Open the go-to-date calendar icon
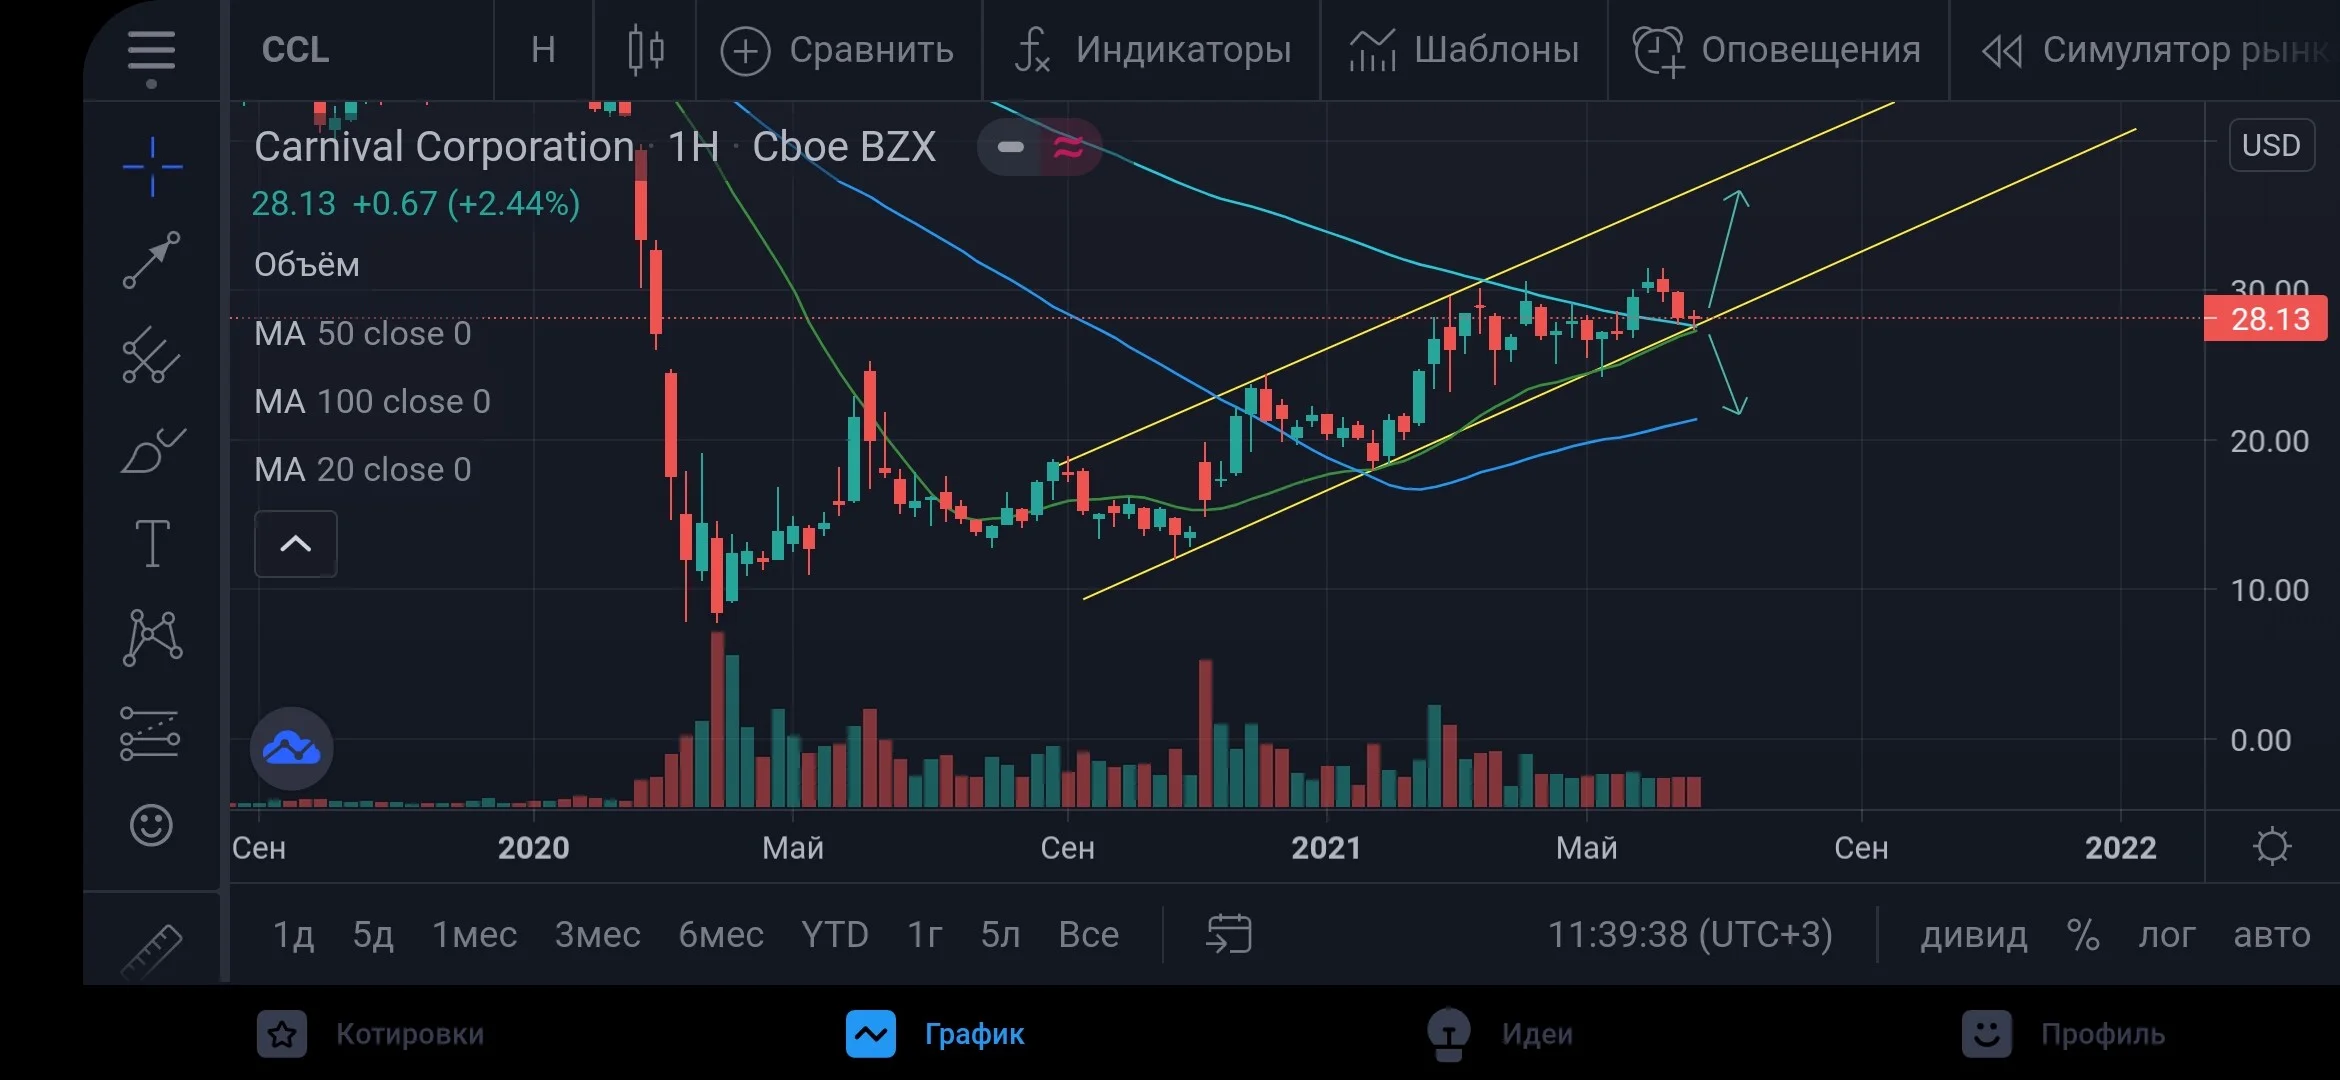The height and width of the screenshot is (1080, 2340). tap(1229, 934)
